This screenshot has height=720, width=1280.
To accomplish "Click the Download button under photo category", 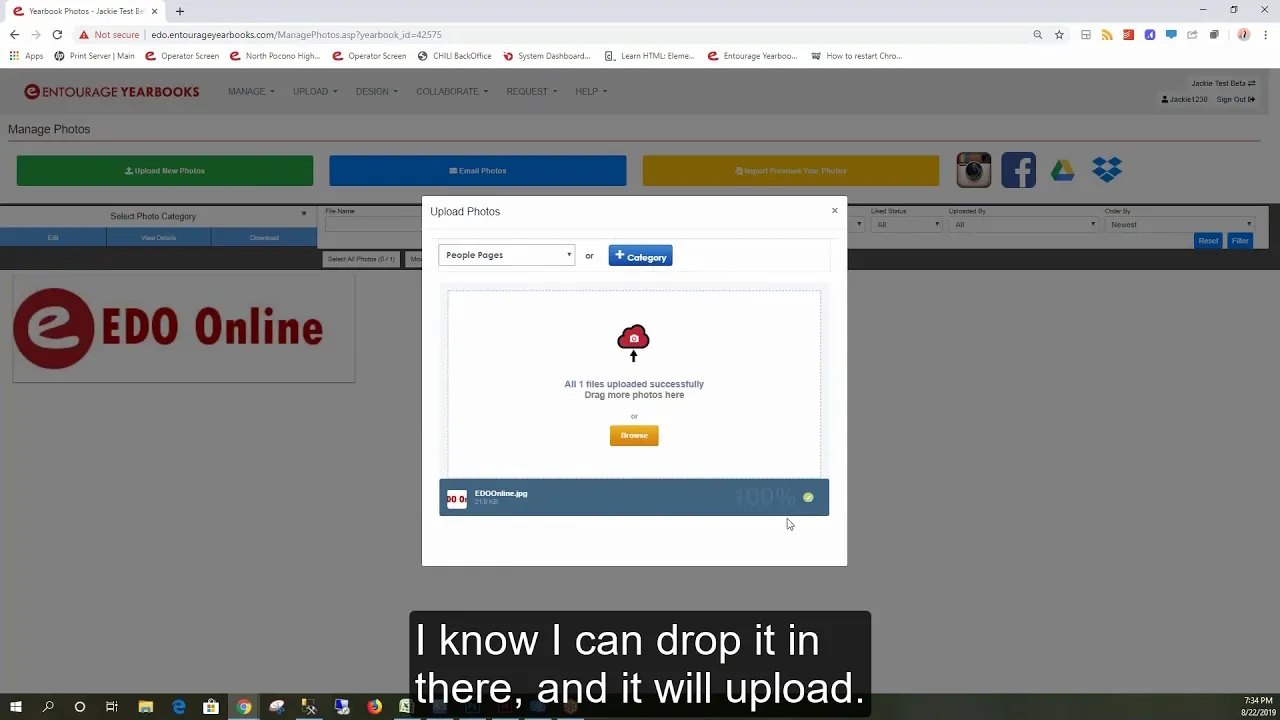I will click(264, 238).
